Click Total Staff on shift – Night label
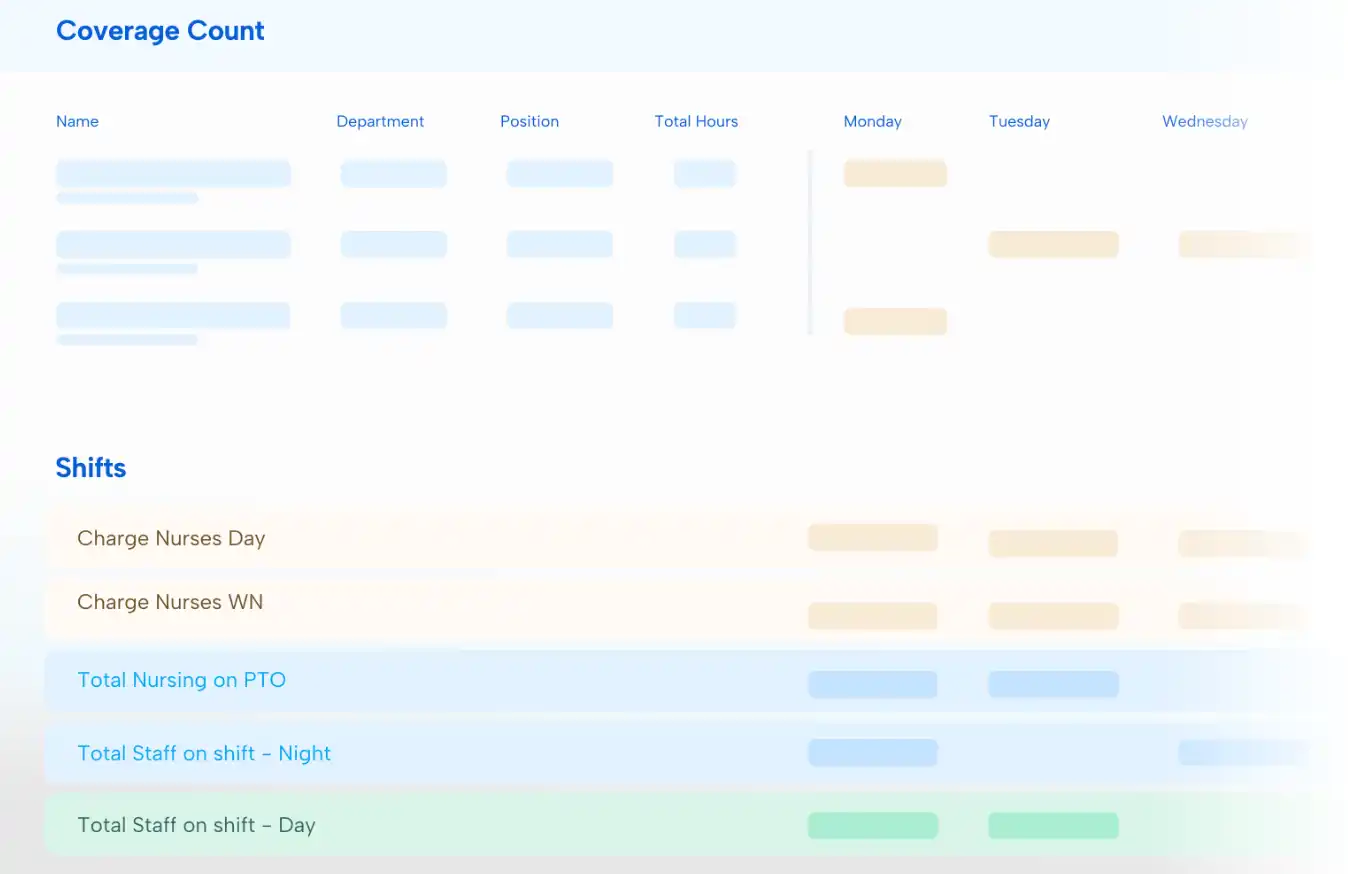Screen dimensions: 1348x874 pyautogui.click(x=204, y=753)
